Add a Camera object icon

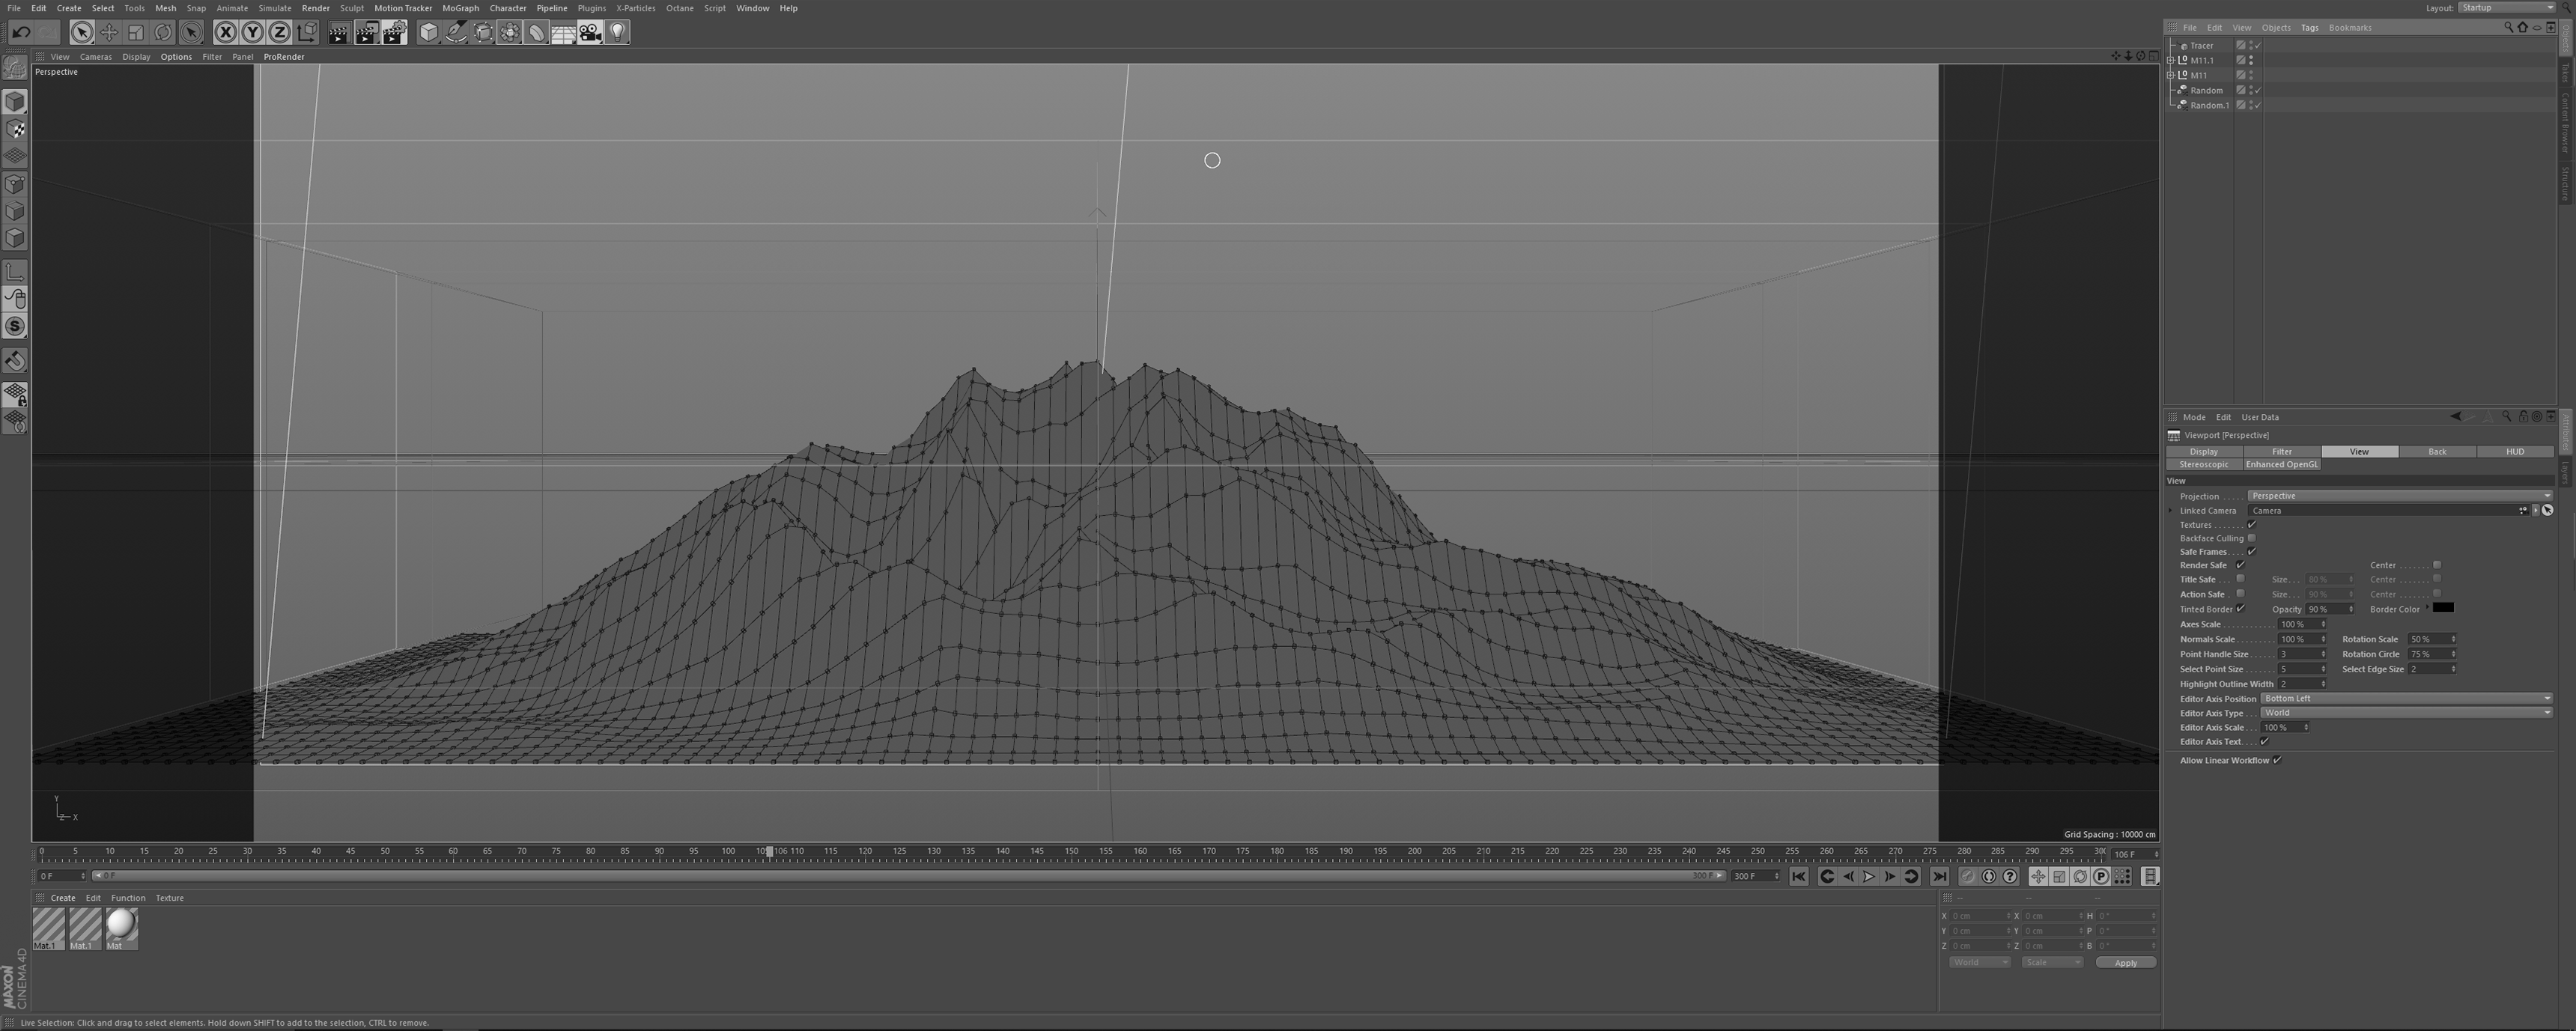590,32
